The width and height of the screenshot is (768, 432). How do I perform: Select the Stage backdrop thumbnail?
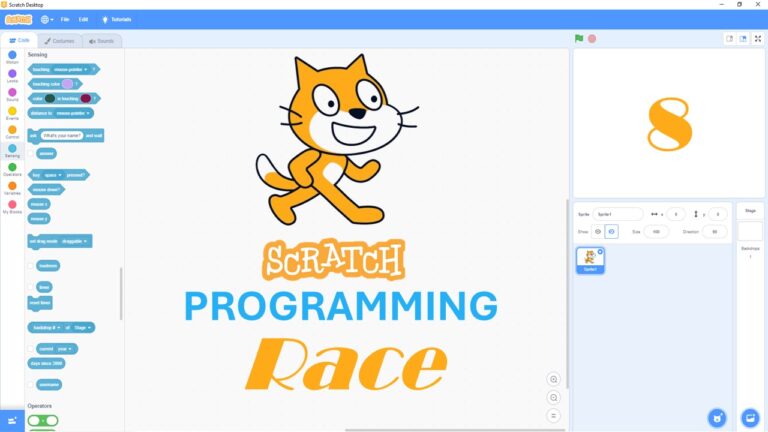pos(750,231)
